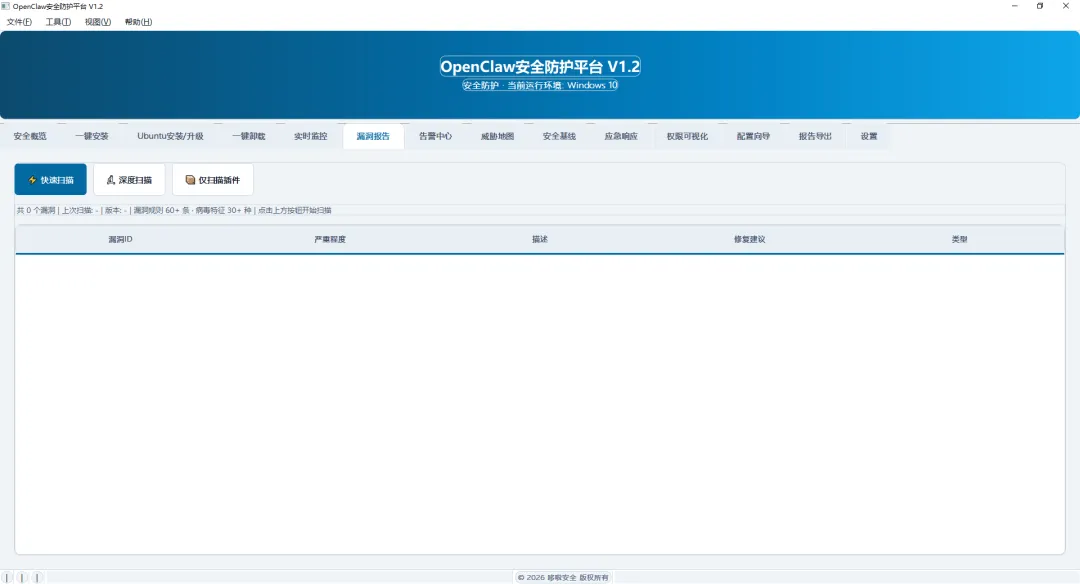This screenshot has height=584, width=1080.
Task: Click the © 2026 copyright footer text
Action: 563,578
